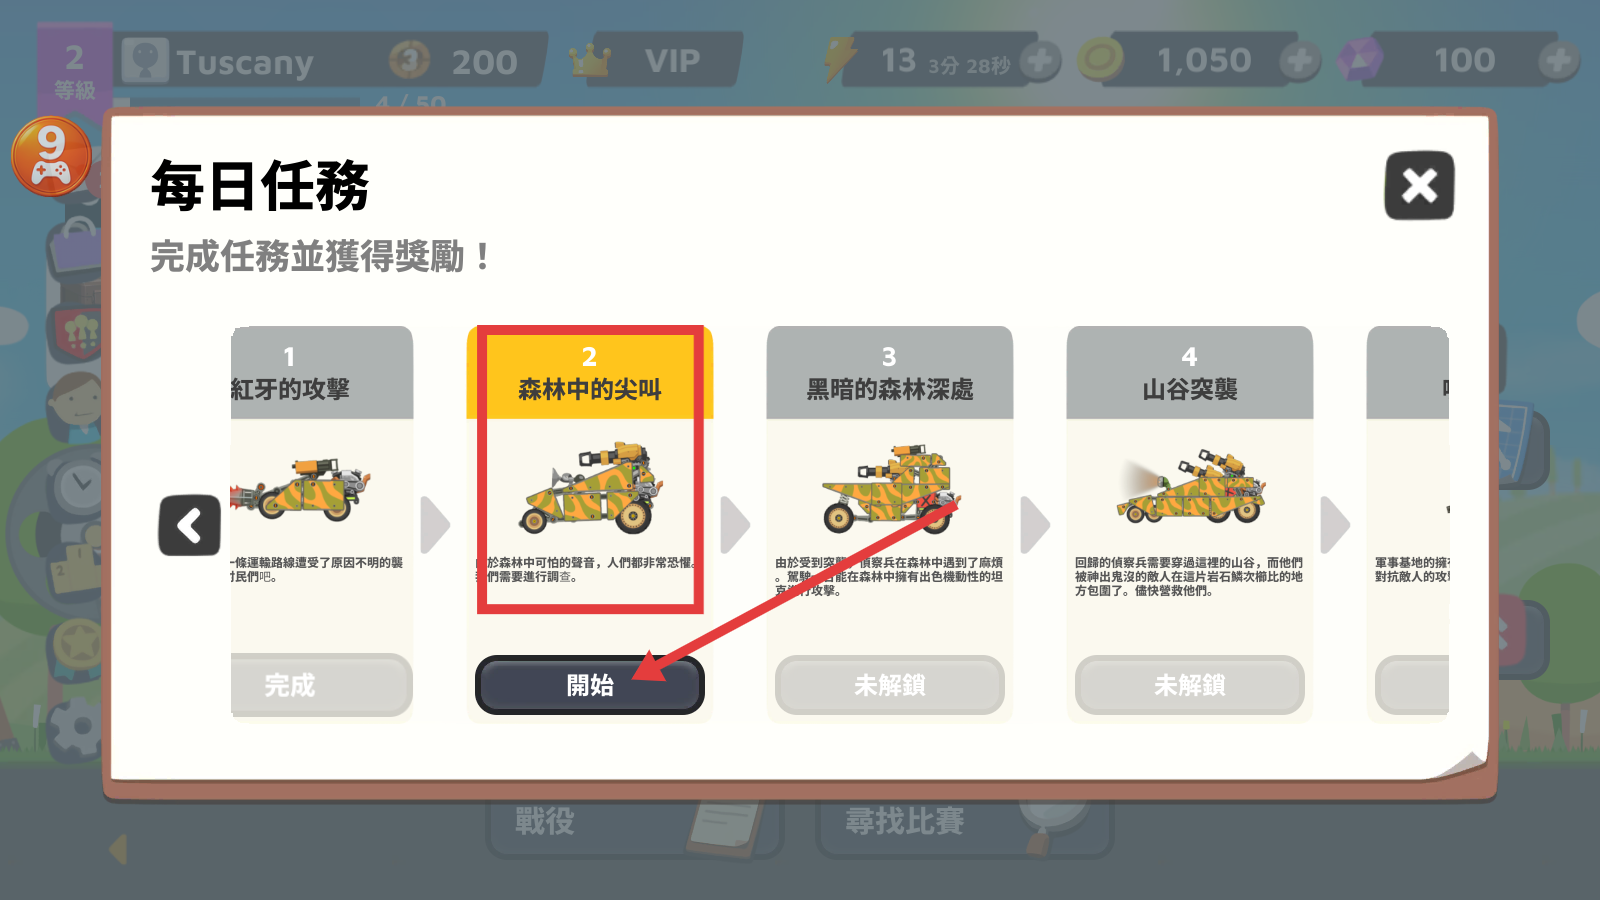Click the mission 4 rocket vehicle thumbnail
This screenshot has height=900, width=1600.
point(1191,487)
